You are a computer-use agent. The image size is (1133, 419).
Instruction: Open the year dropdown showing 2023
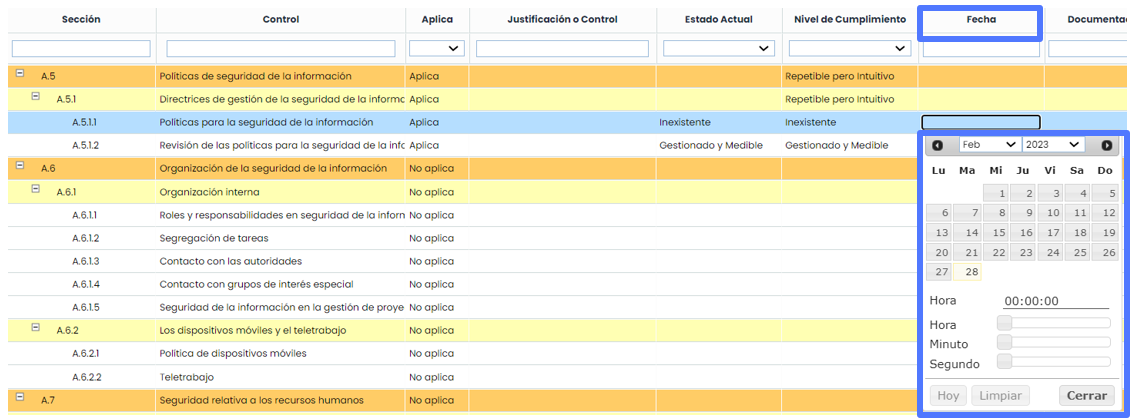1053,145
